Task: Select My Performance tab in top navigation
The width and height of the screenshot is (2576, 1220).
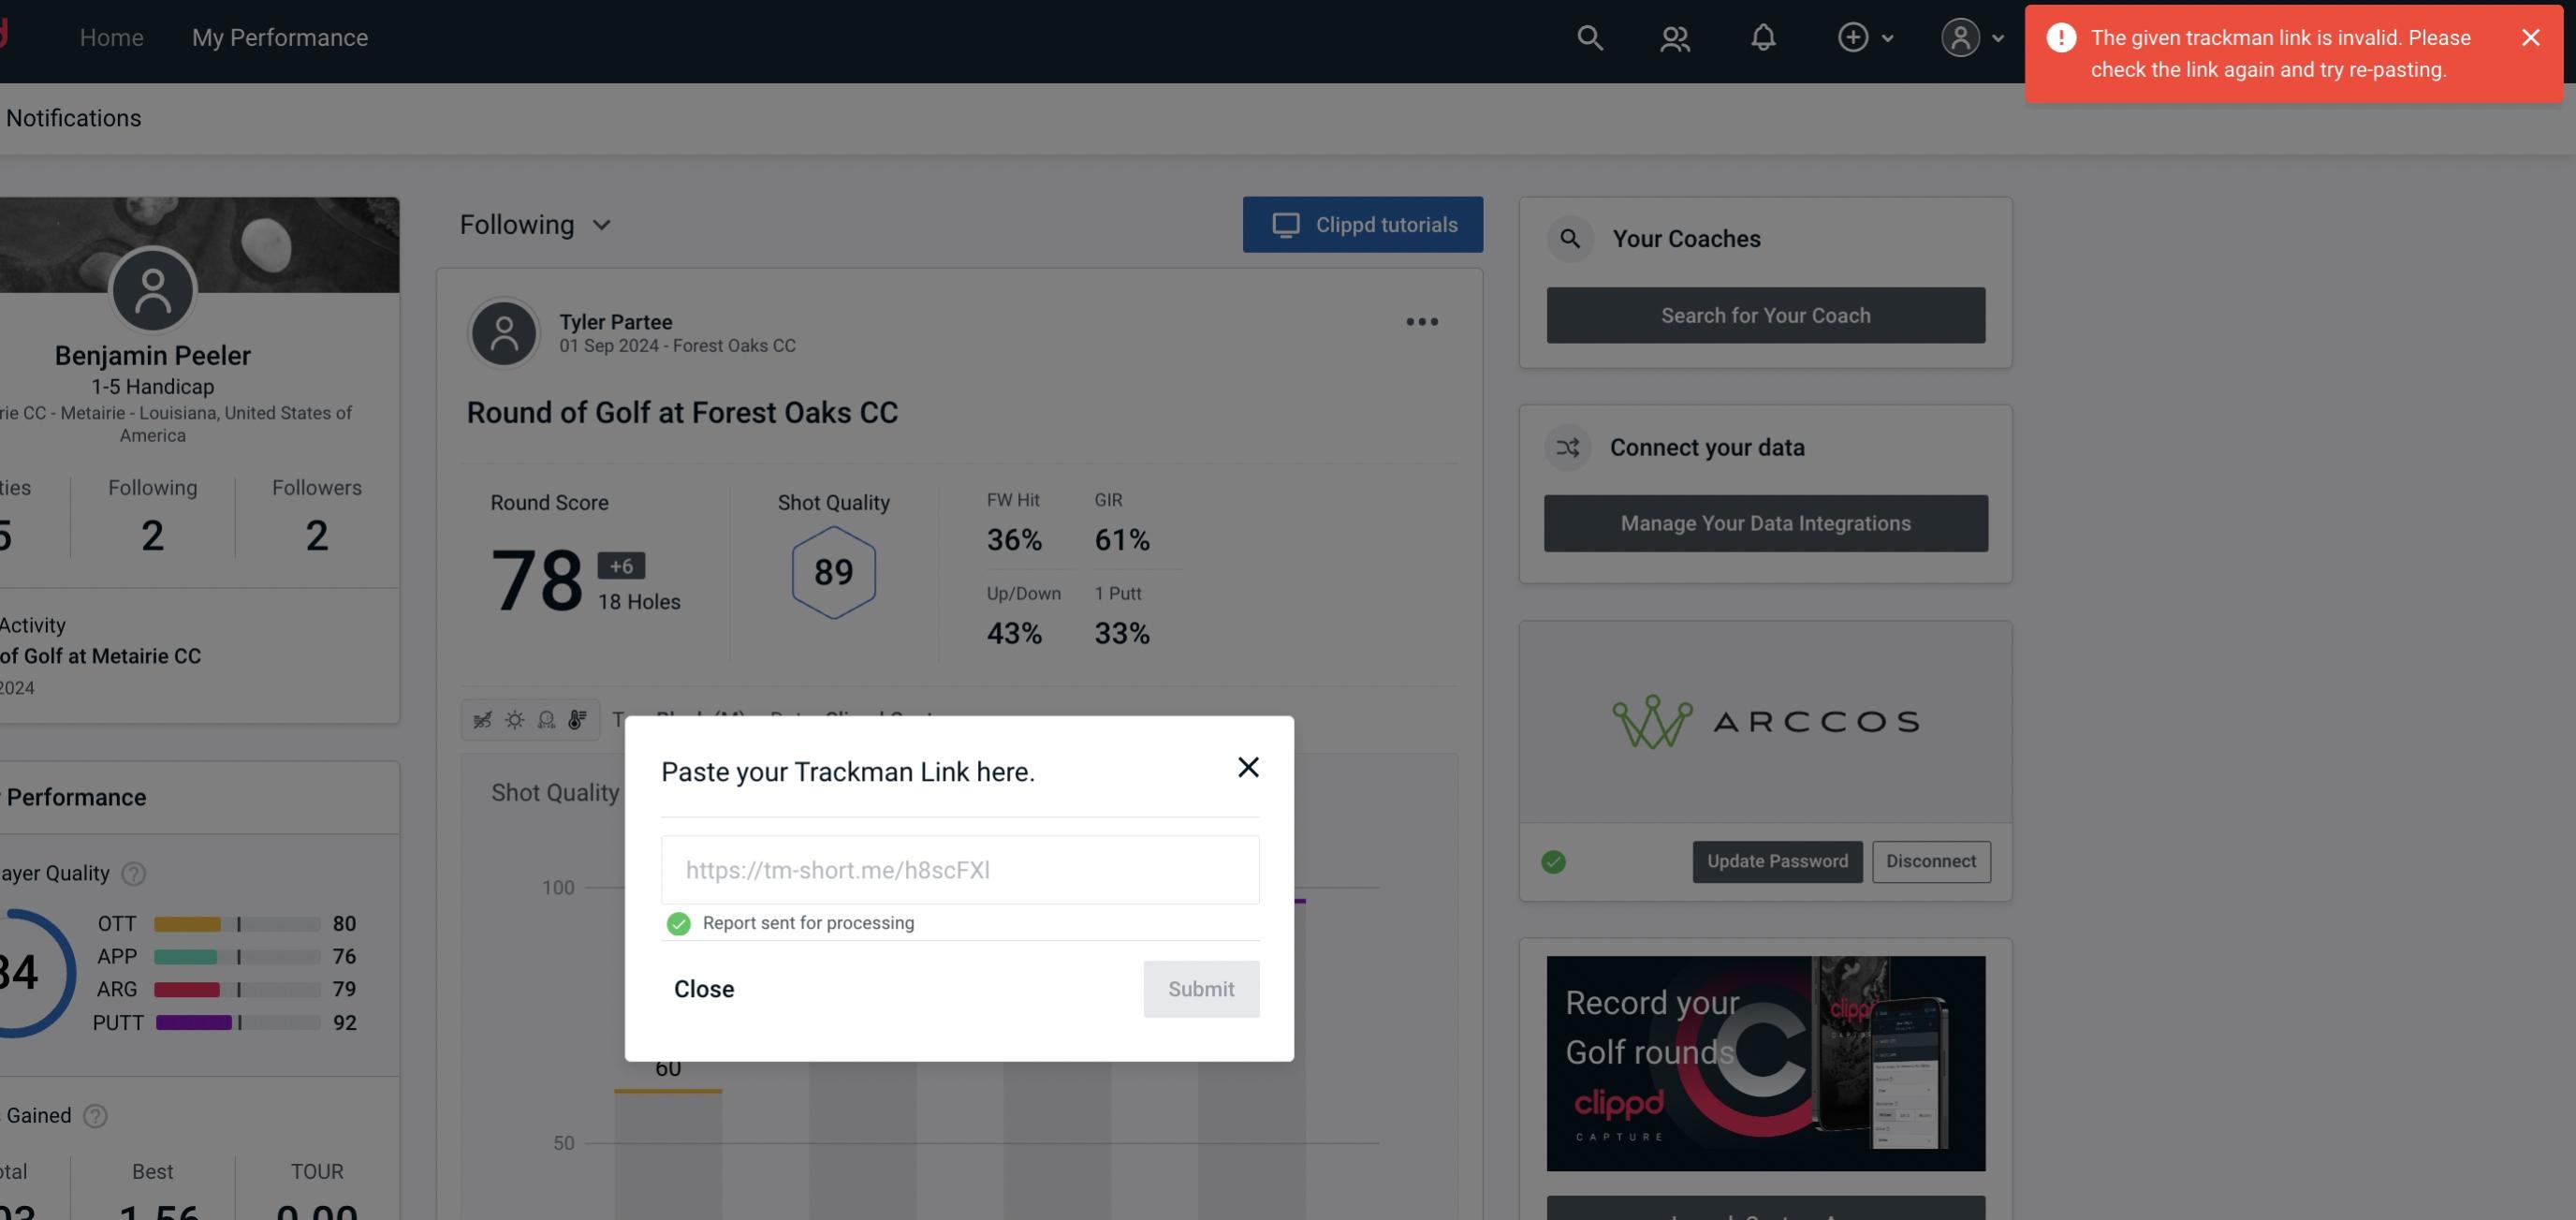Action: coord(279,37)
